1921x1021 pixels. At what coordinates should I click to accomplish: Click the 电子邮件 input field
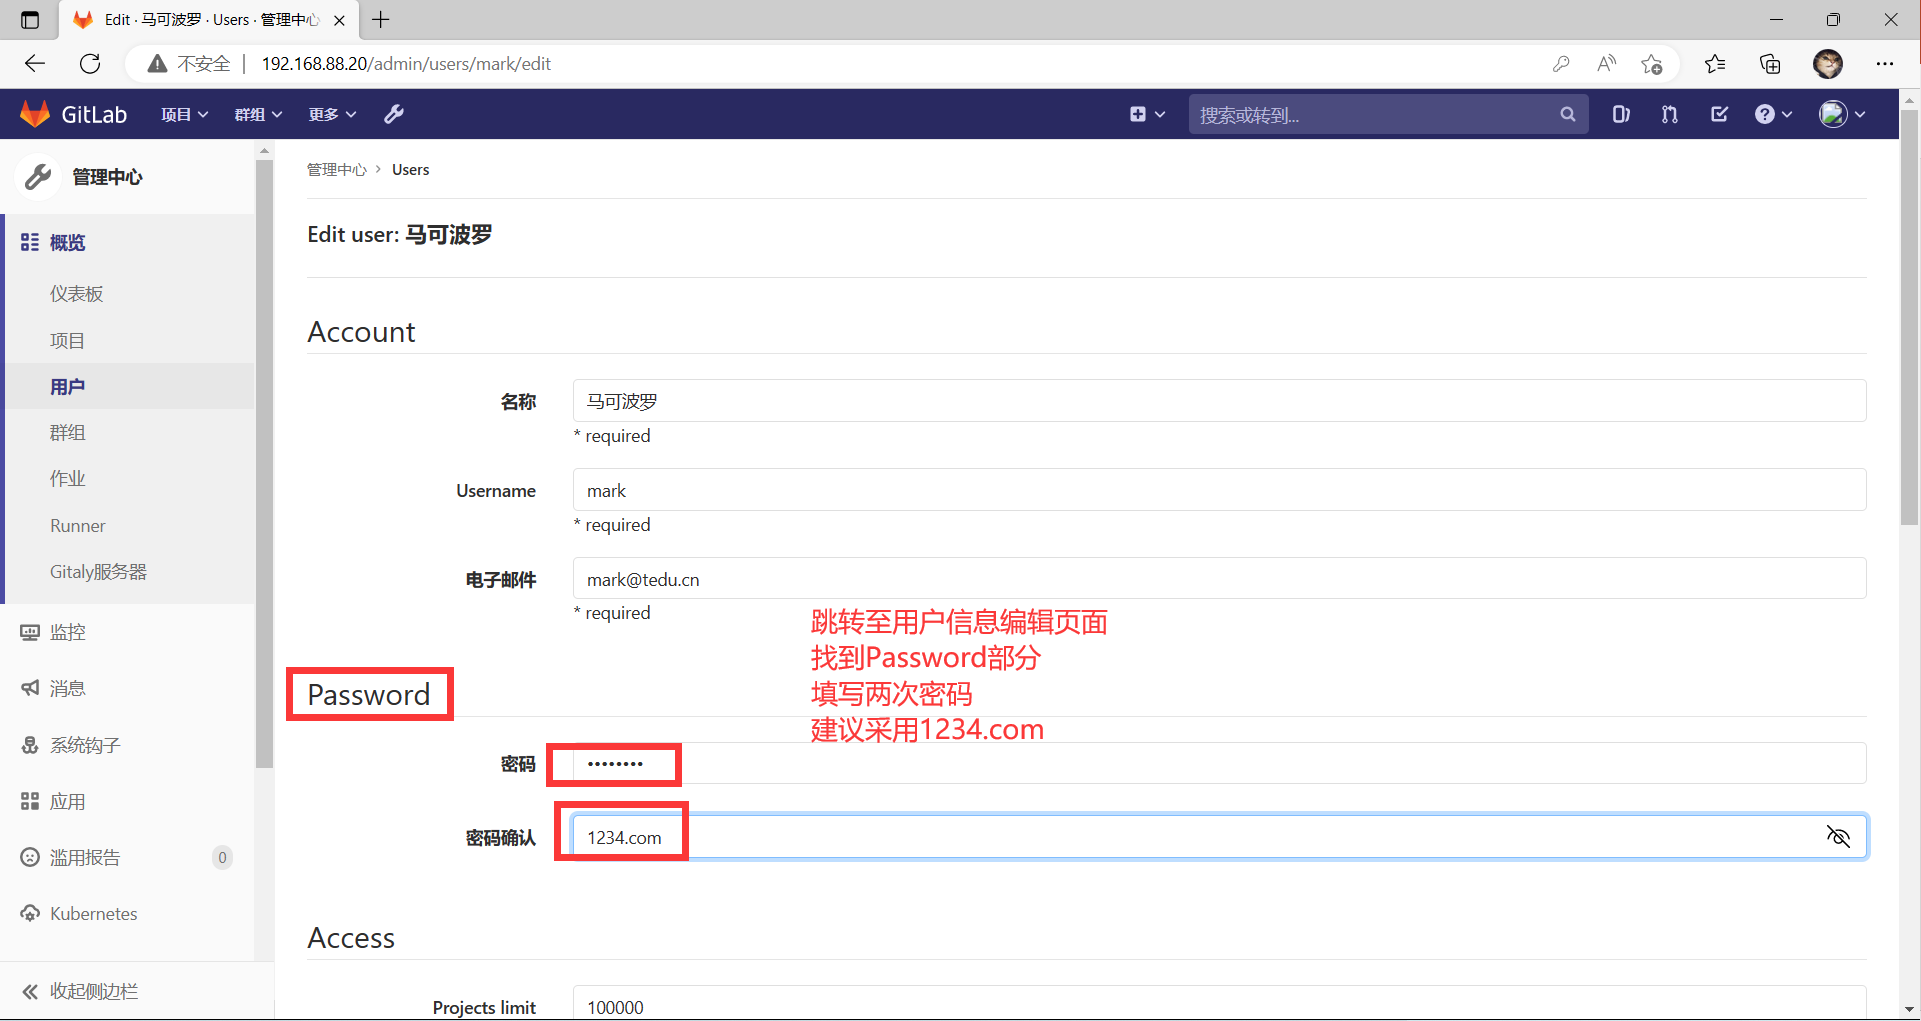point(1218,579)
